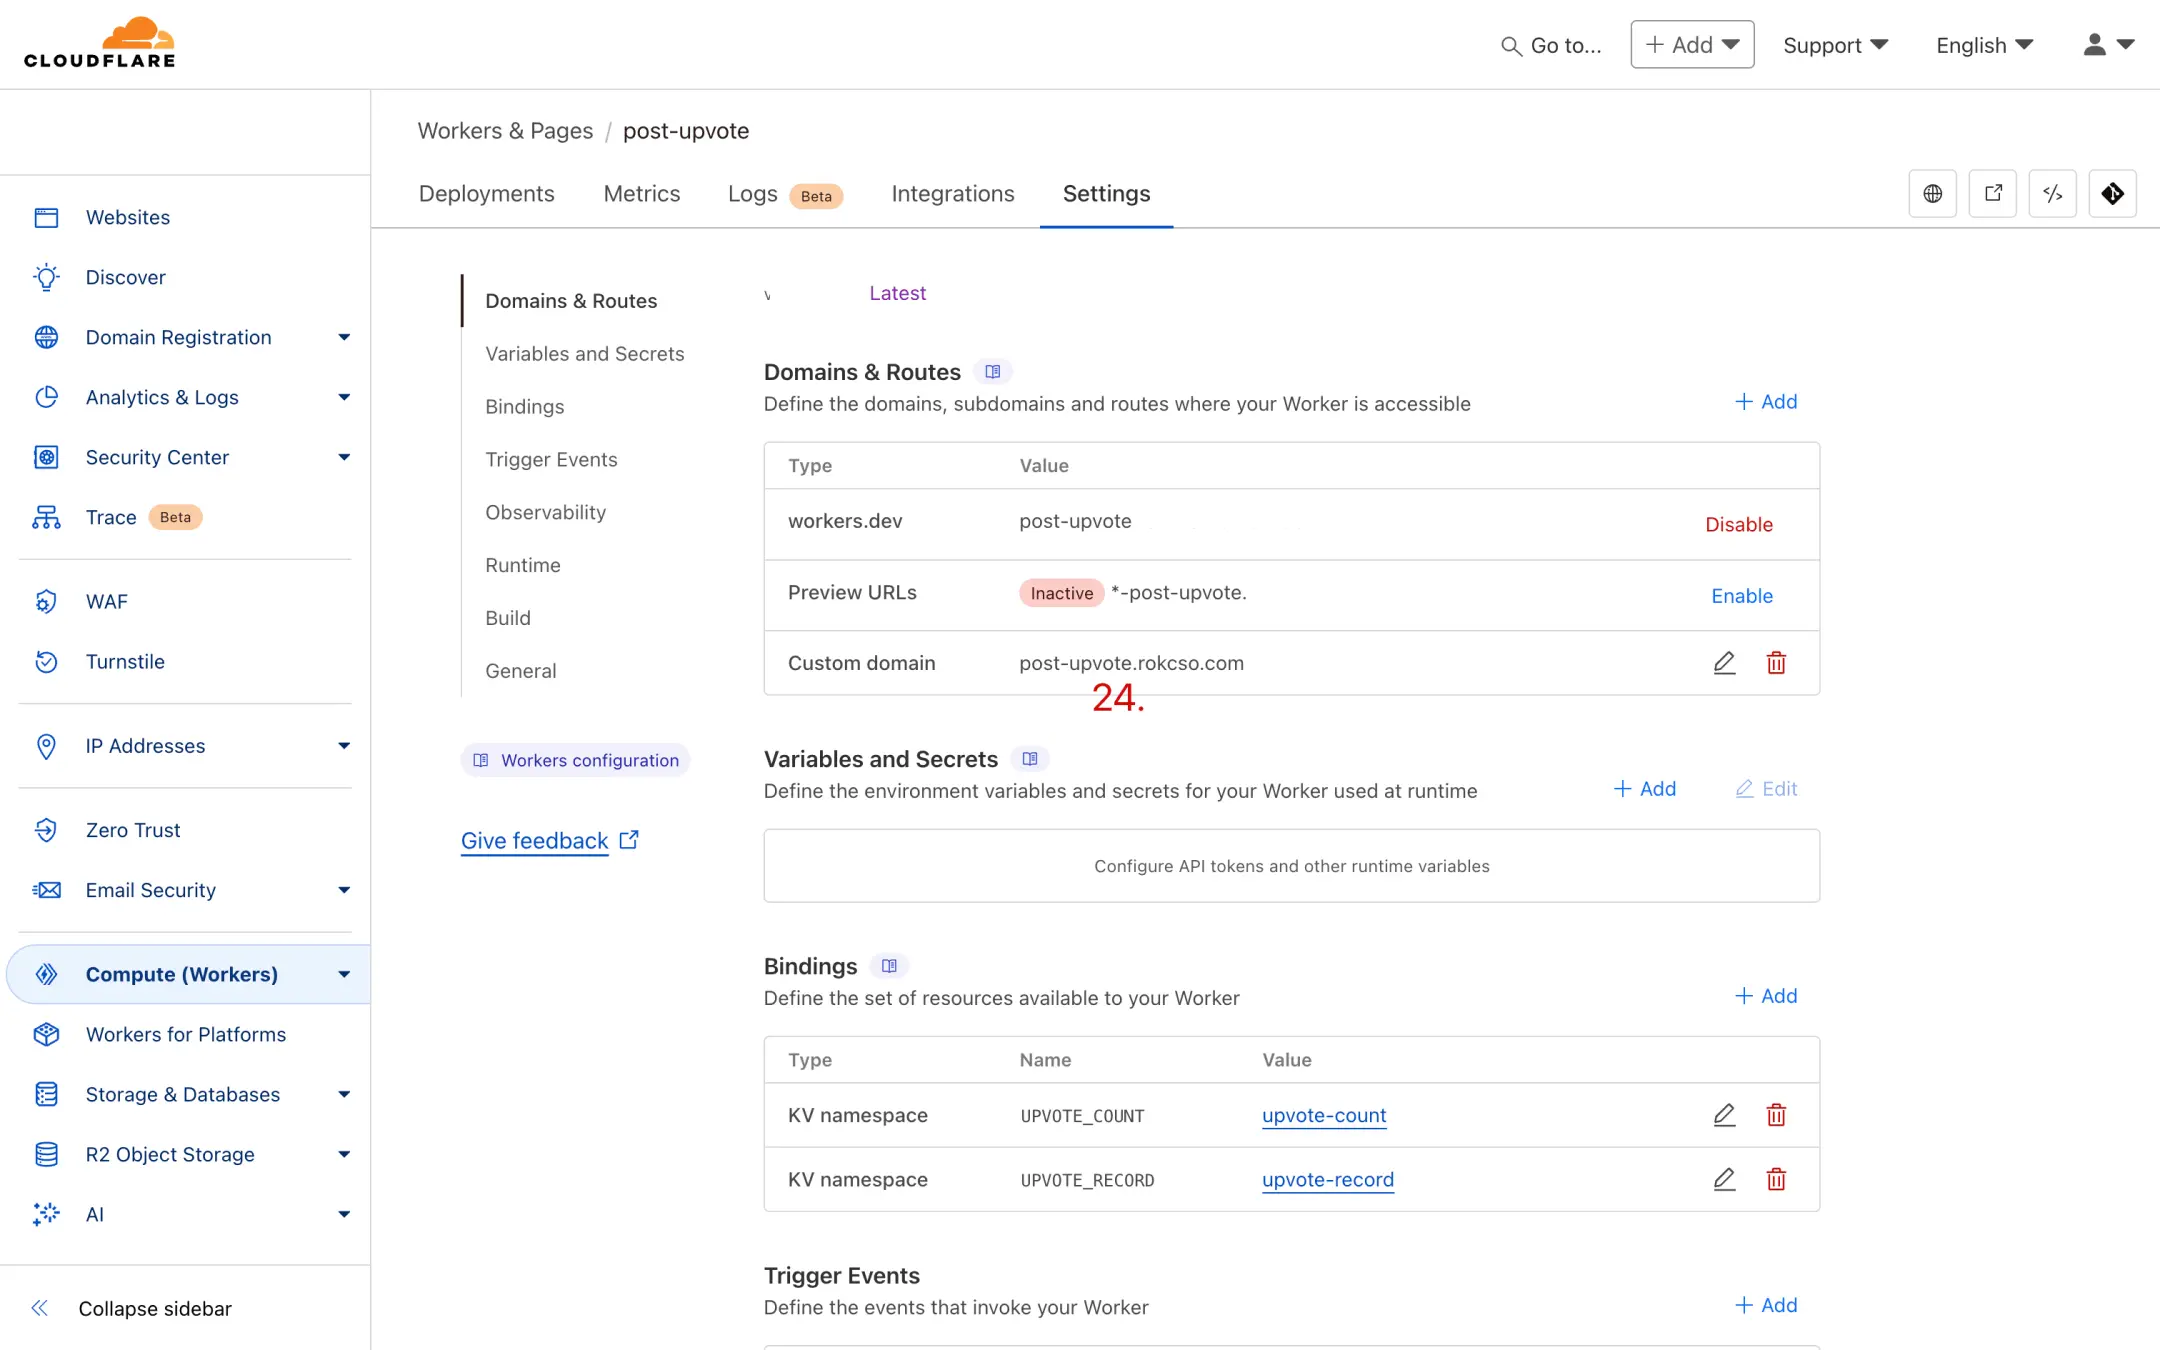The width and height of the screenshot is (2160, 1350).
Task: Expand Compute (Workers) menu
Action: (x=344, y=974)
